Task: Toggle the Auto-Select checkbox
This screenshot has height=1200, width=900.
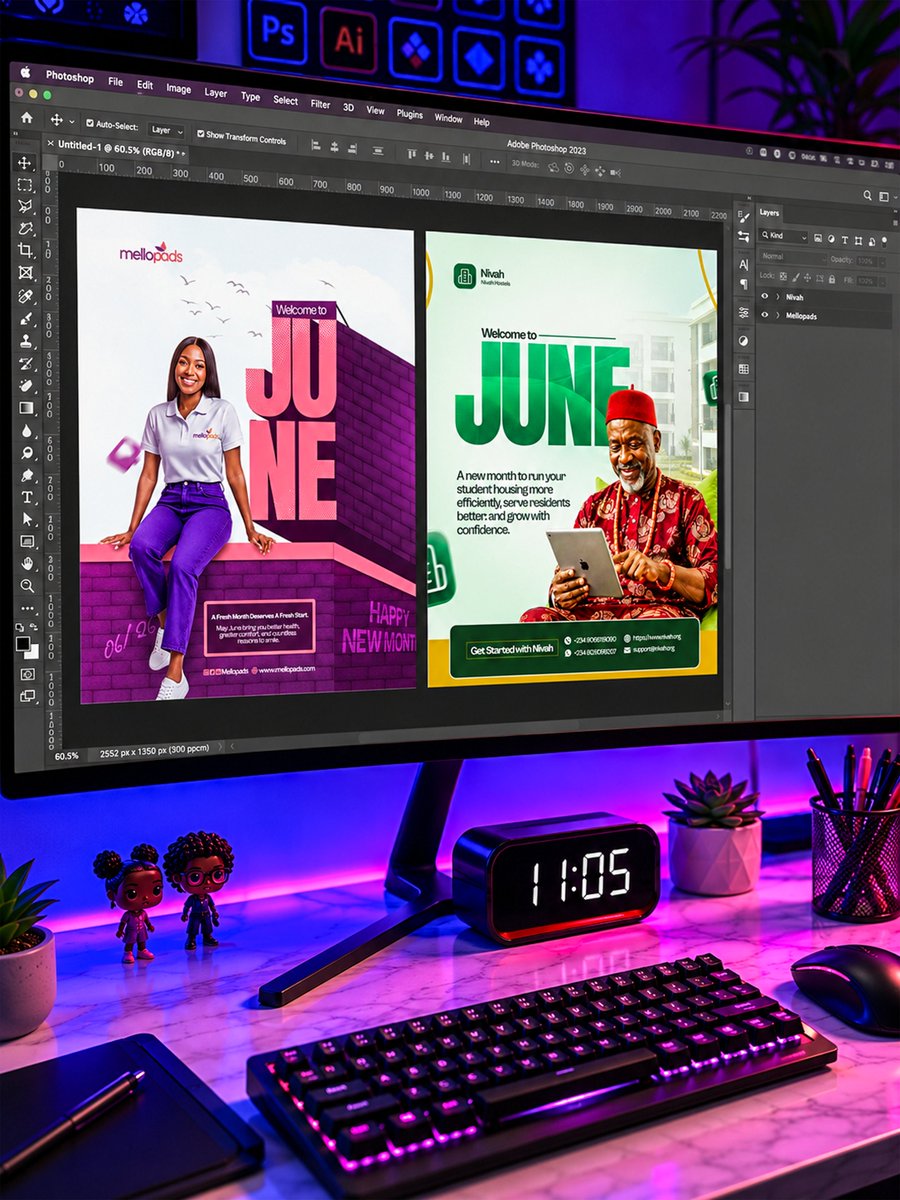Action: pos(90,123)
